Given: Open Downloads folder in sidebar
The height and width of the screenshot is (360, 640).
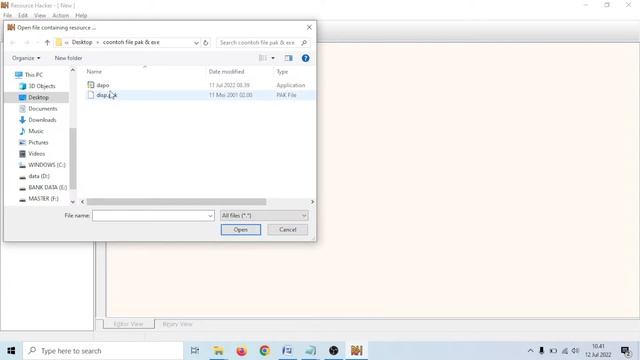Looking at the screenshot, I should (42, 120).
